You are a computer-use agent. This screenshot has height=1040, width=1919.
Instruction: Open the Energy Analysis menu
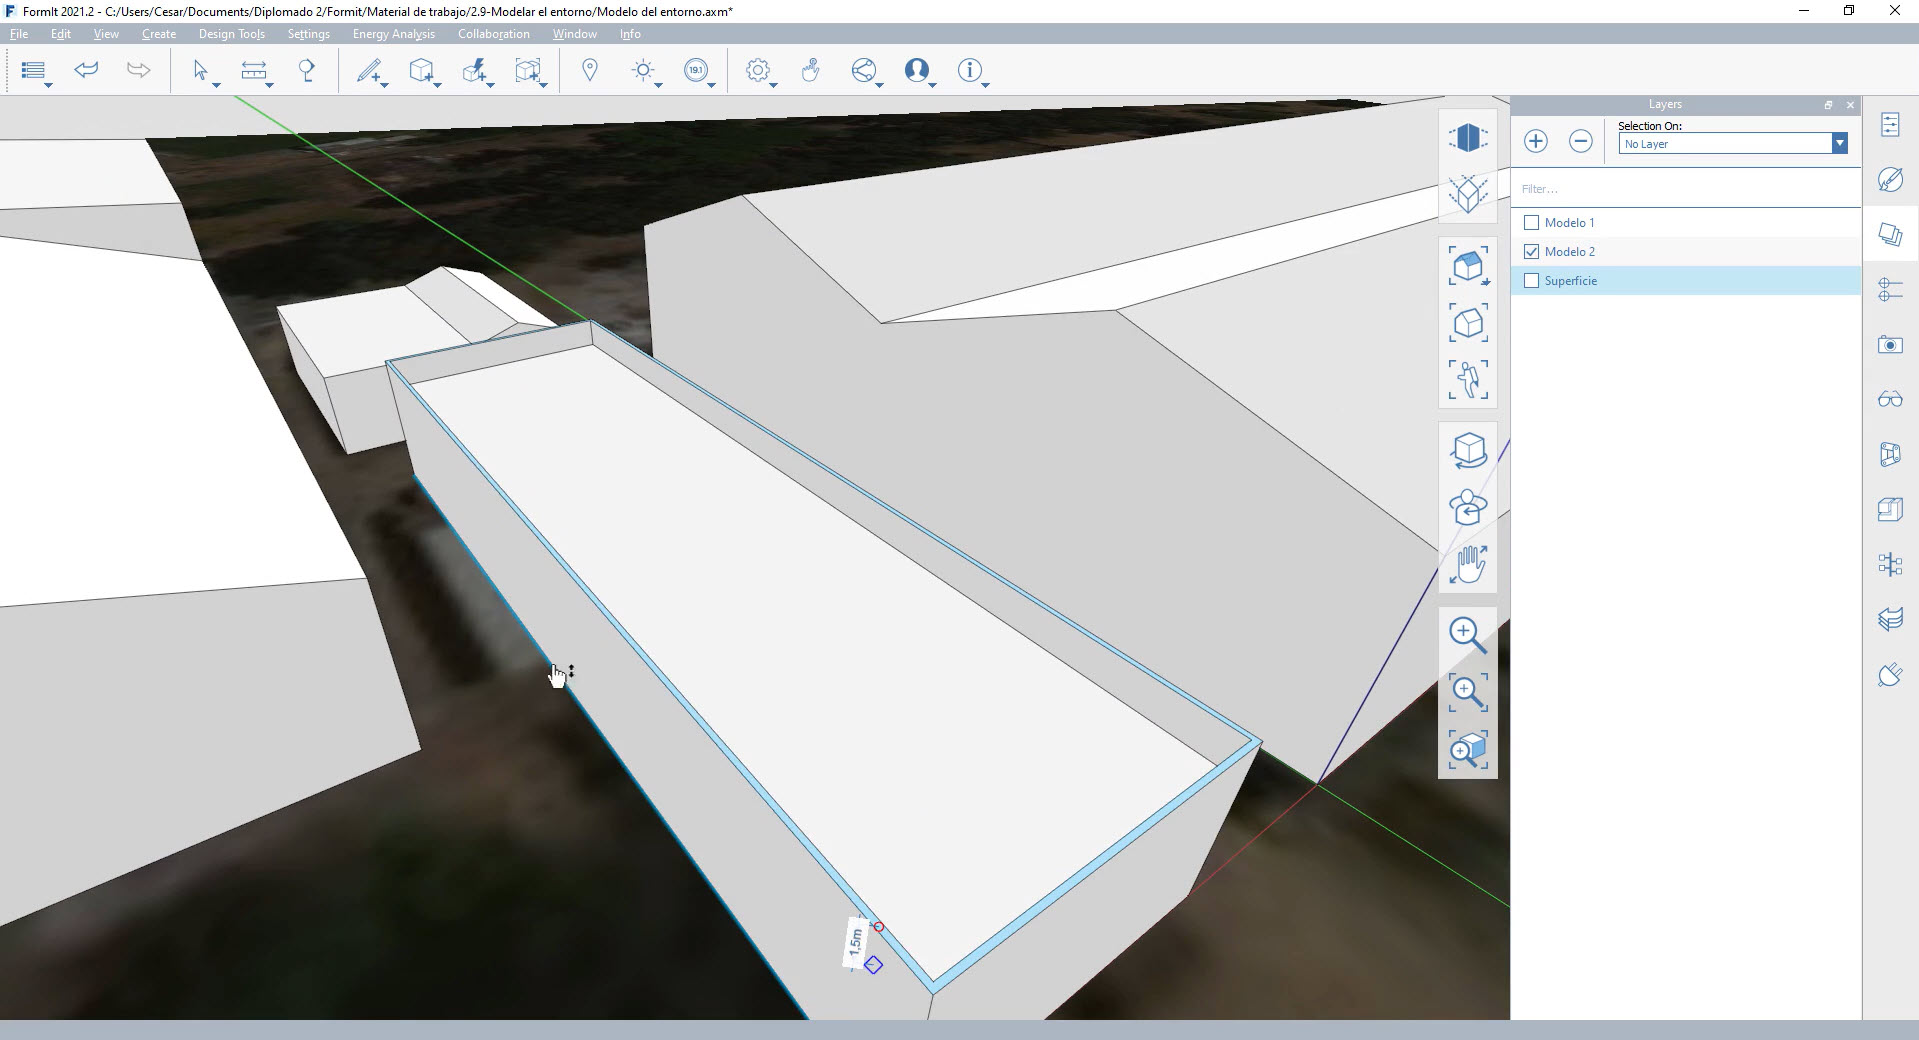click(393, 34)
